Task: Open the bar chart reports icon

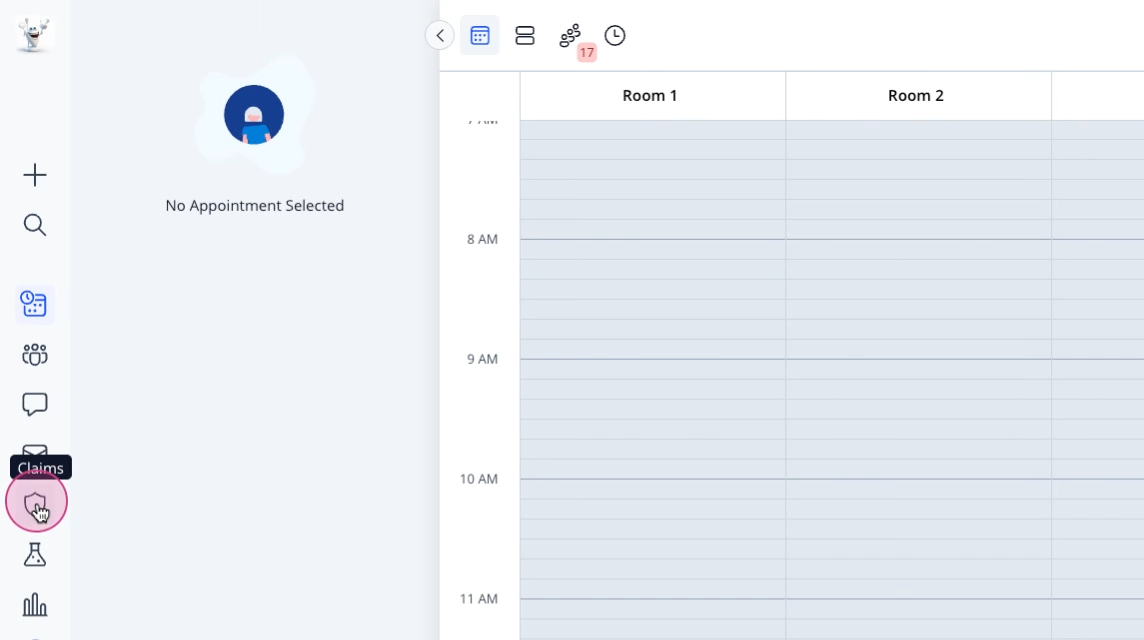Action: [x=34, y=605]
